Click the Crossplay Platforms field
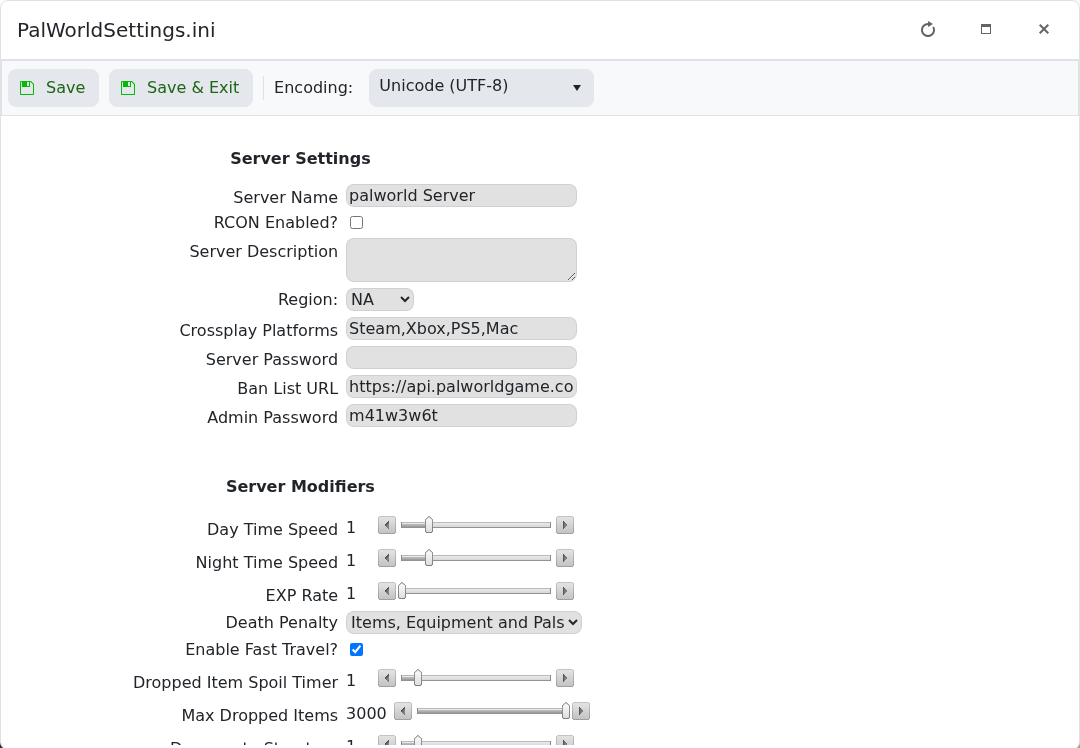 click(x=461, y=329)
